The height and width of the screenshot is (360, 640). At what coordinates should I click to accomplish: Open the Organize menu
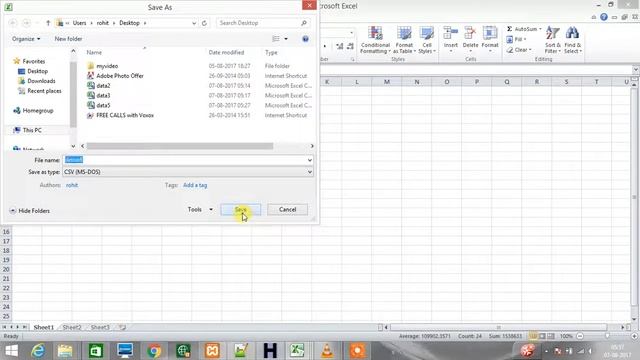(x=26, y=39)
